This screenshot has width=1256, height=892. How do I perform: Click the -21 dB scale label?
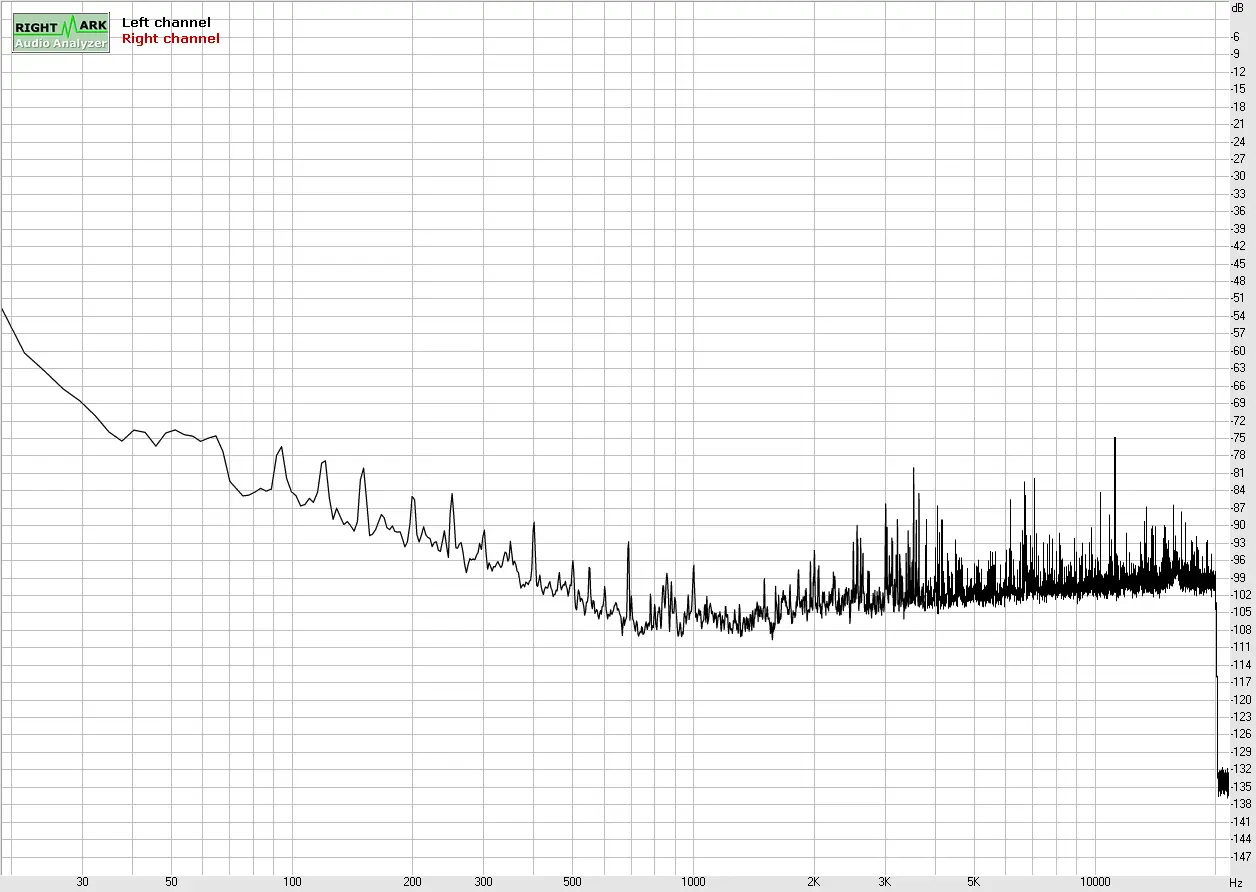pyautogui.click(x=1238, y=123)
